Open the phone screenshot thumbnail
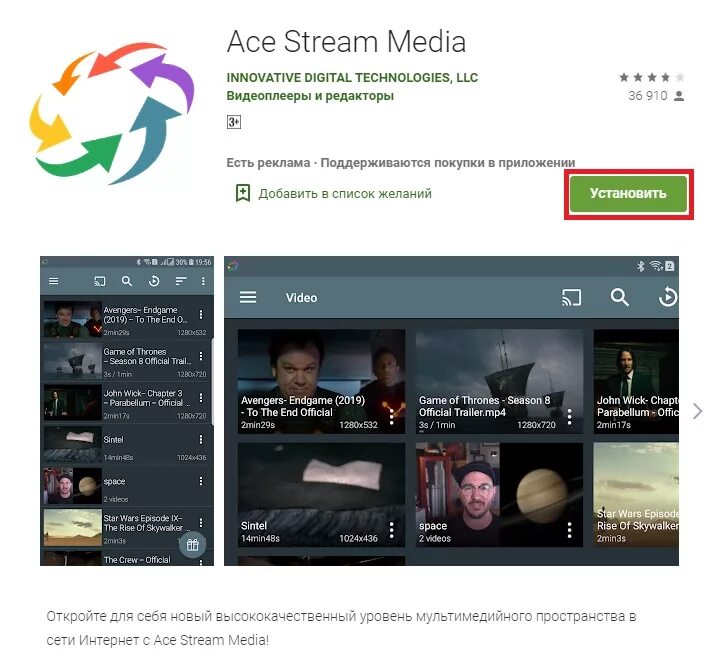The height and width of the screenshot is (667, 716). point(127,411)
